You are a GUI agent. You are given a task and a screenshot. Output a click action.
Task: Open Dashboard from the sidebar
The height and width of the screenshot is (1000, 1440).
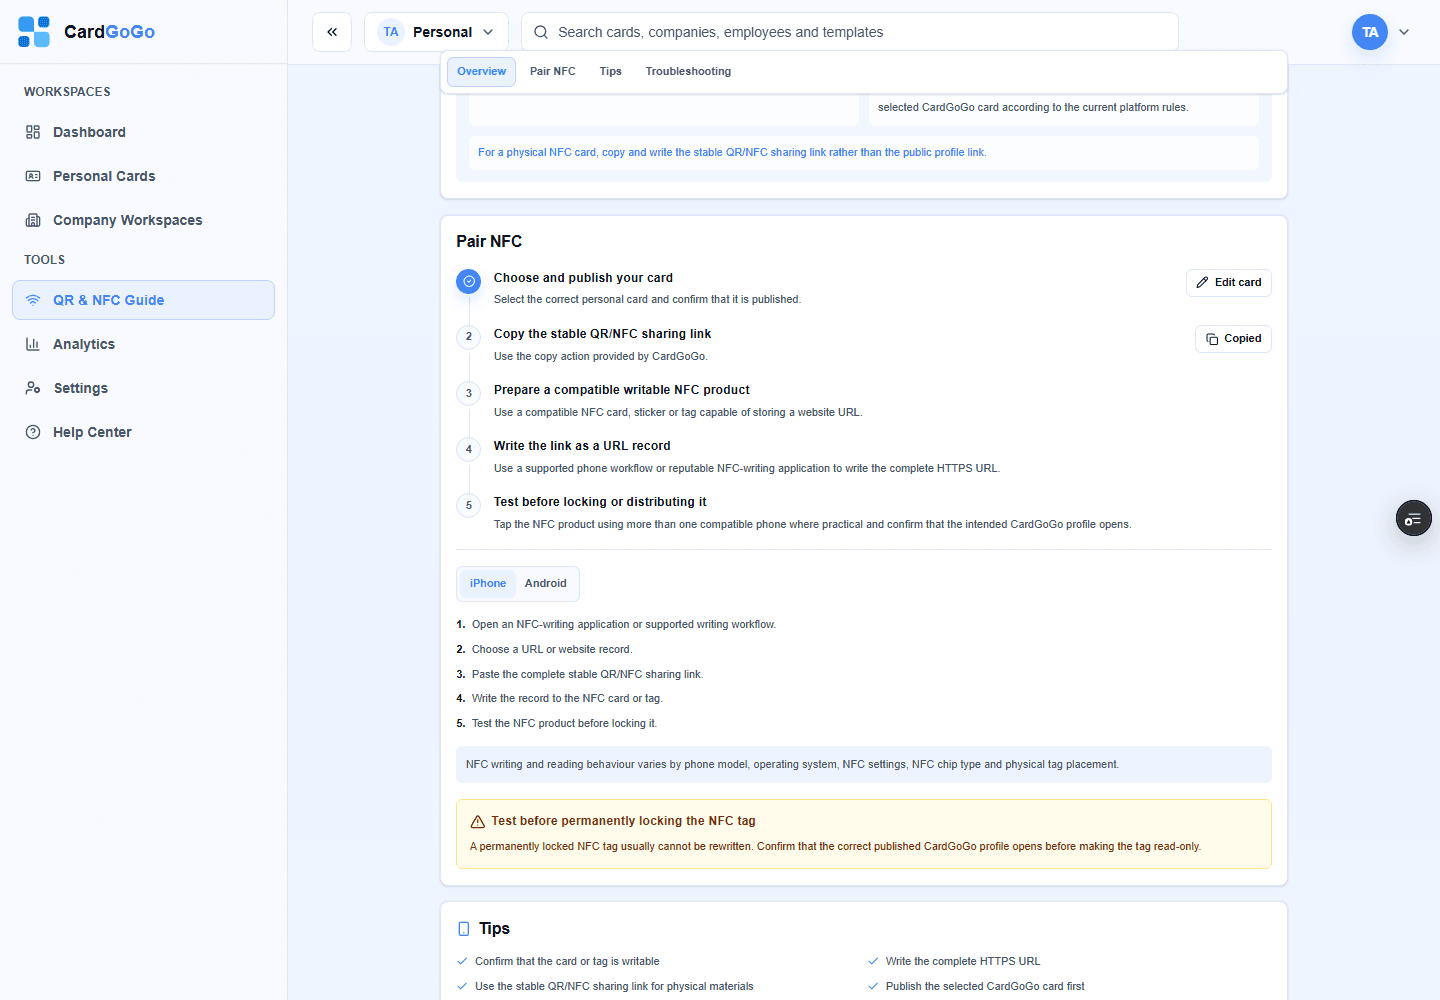(143, 132)
